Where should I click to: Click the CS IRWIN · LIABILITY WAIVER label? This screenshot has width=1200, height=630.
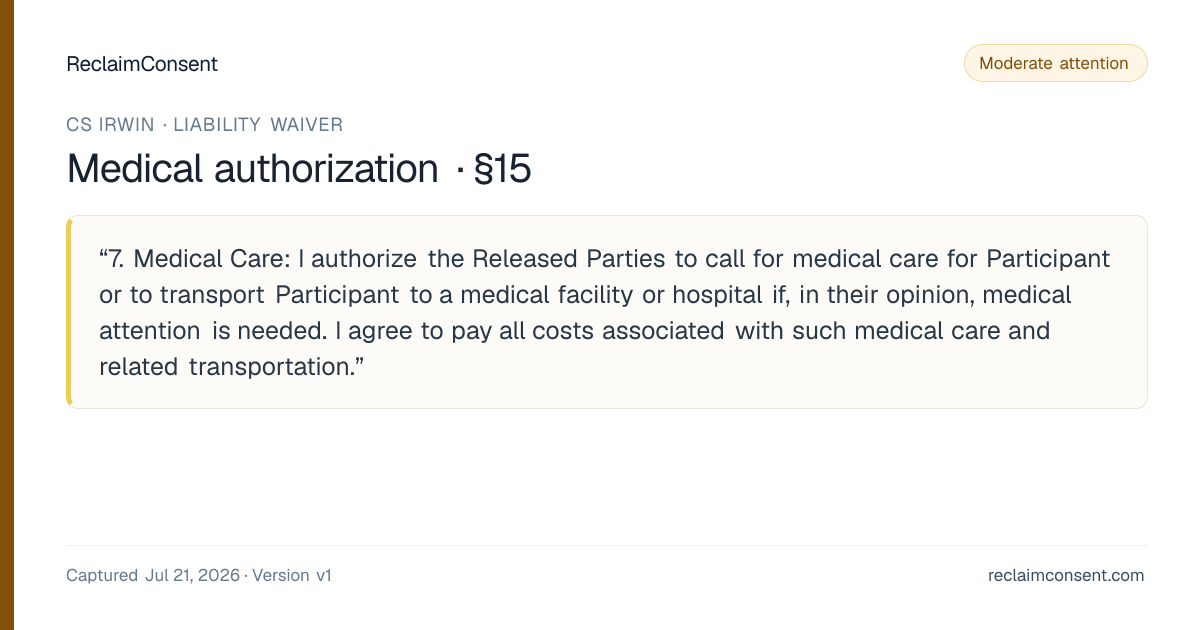click(x=204, y=125)
